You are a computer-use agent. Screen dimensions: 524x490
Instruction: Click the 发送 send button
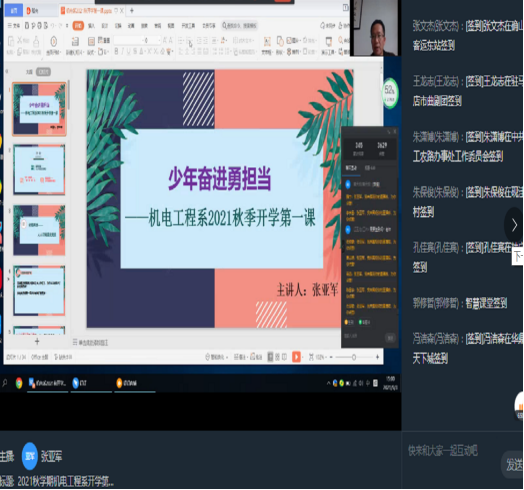[x=514, y=464]
